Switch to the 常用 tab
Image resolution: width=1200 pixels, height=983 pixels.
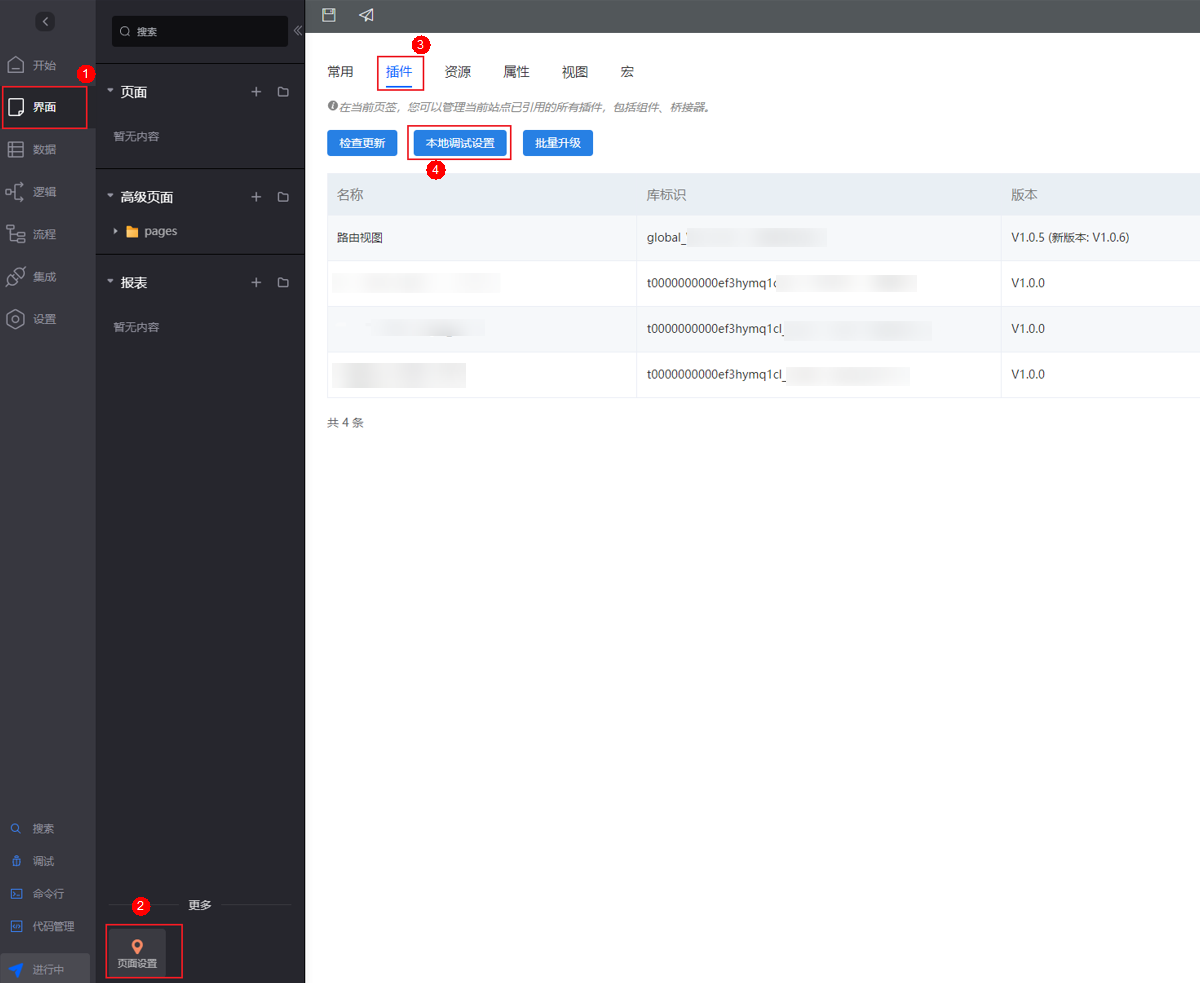[x=340, y=72]
